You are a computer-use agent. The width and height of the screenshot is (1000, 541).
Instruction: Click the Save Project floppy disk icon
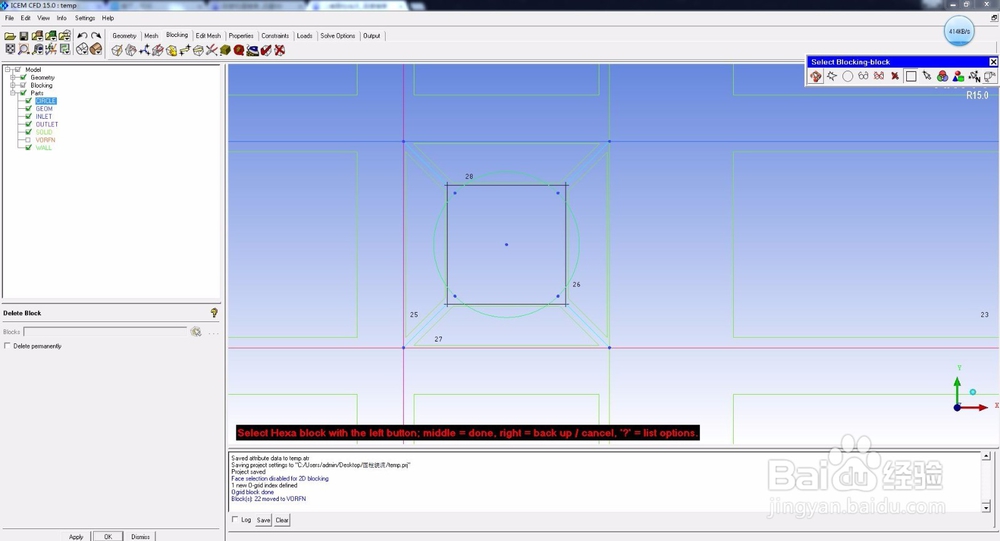click(x=24, y=36)
